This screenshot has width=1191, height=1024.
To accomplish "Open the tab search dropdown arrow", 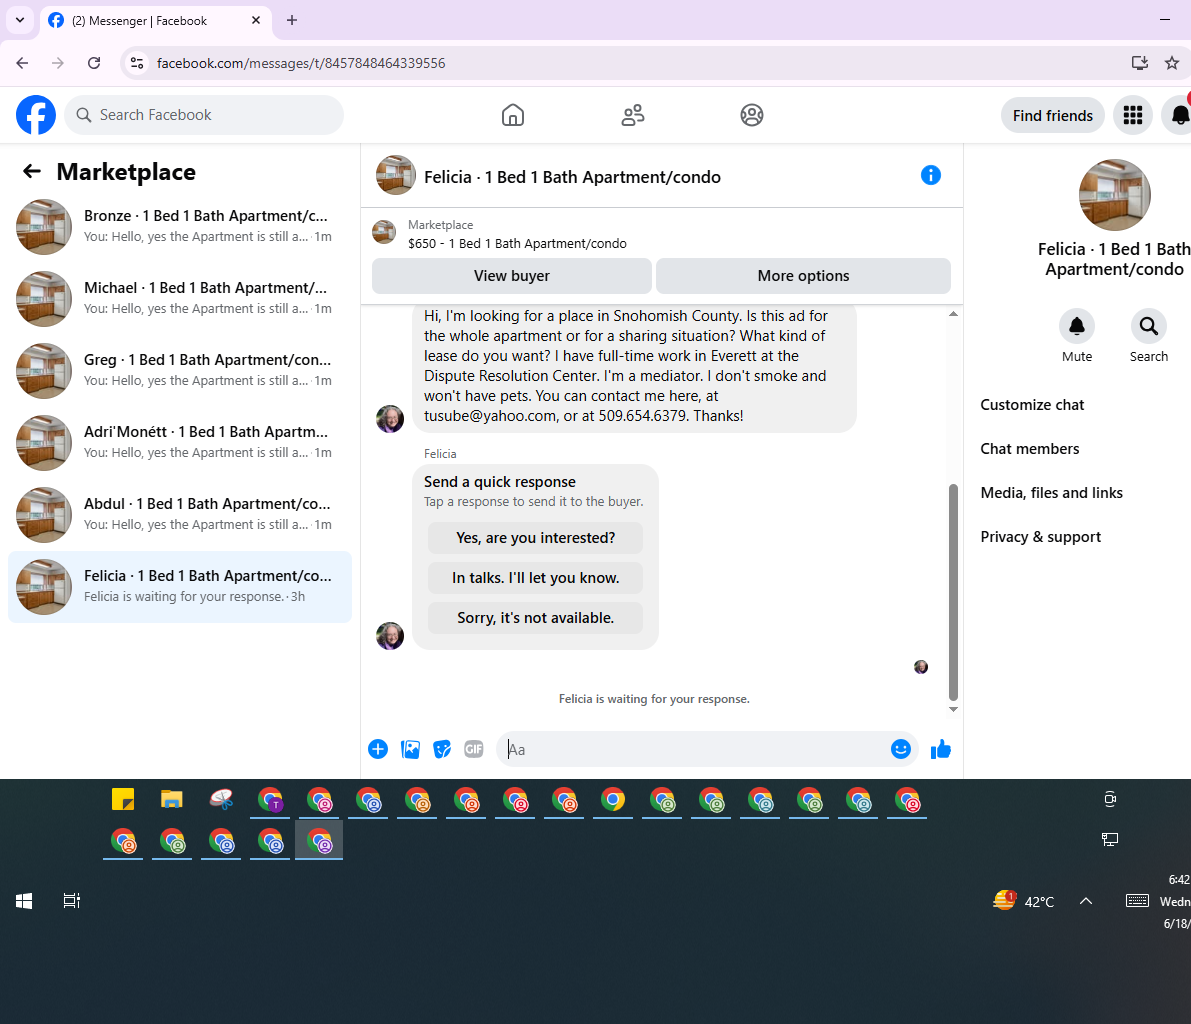I will [x=20, y=21].
